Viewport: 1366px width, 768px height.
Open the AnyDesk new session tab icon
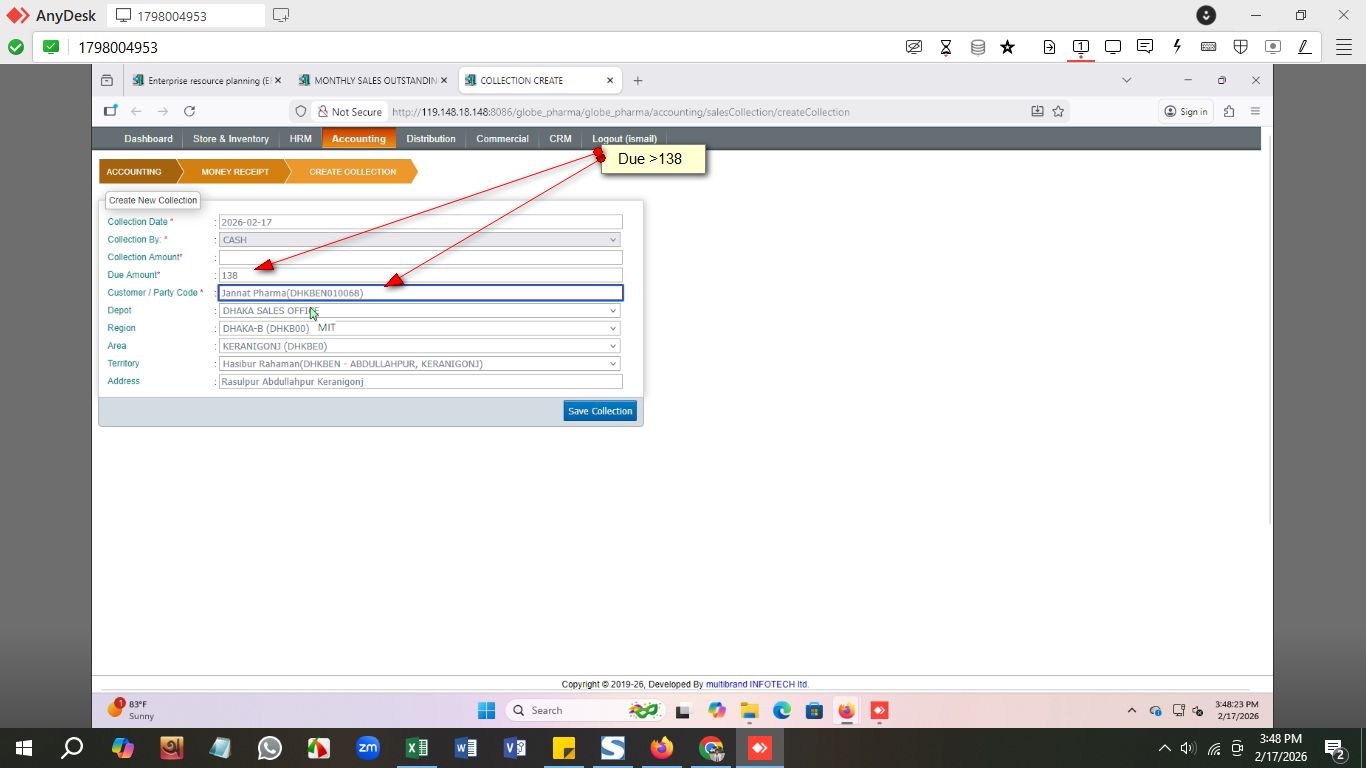(281, 15)
